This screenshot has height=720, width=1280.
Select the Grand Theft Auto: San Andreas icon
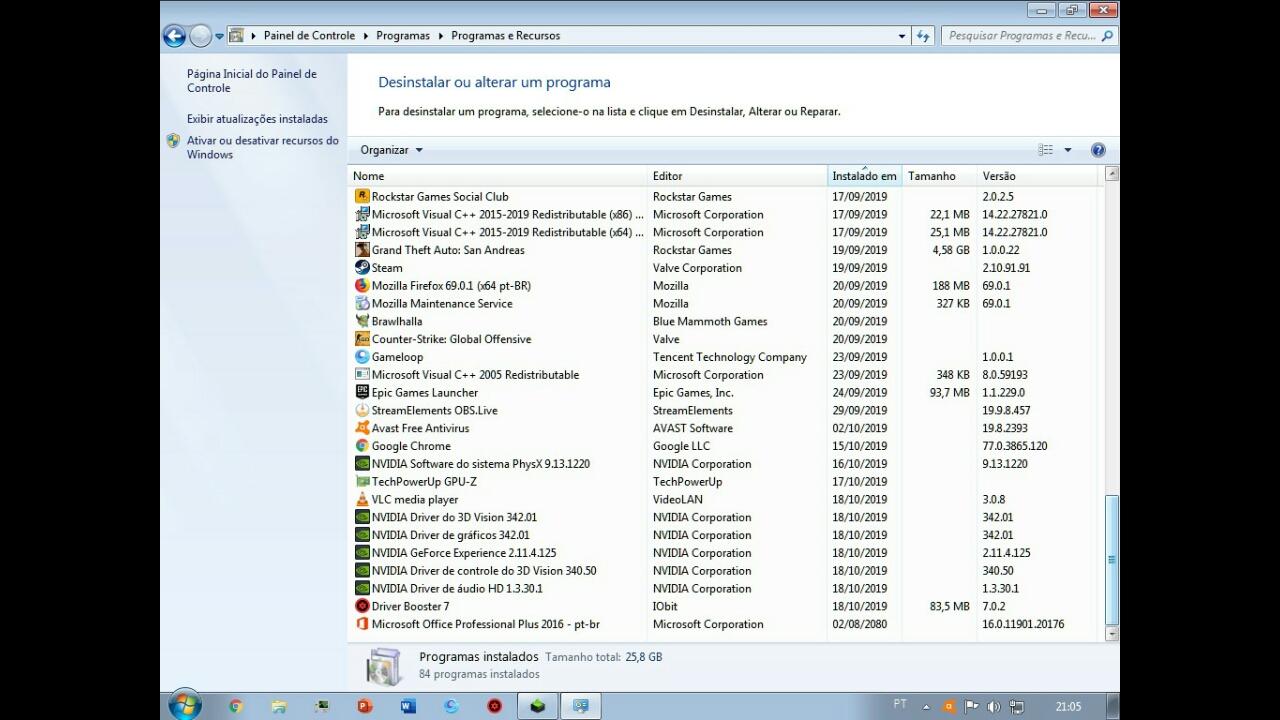[362, 250]
